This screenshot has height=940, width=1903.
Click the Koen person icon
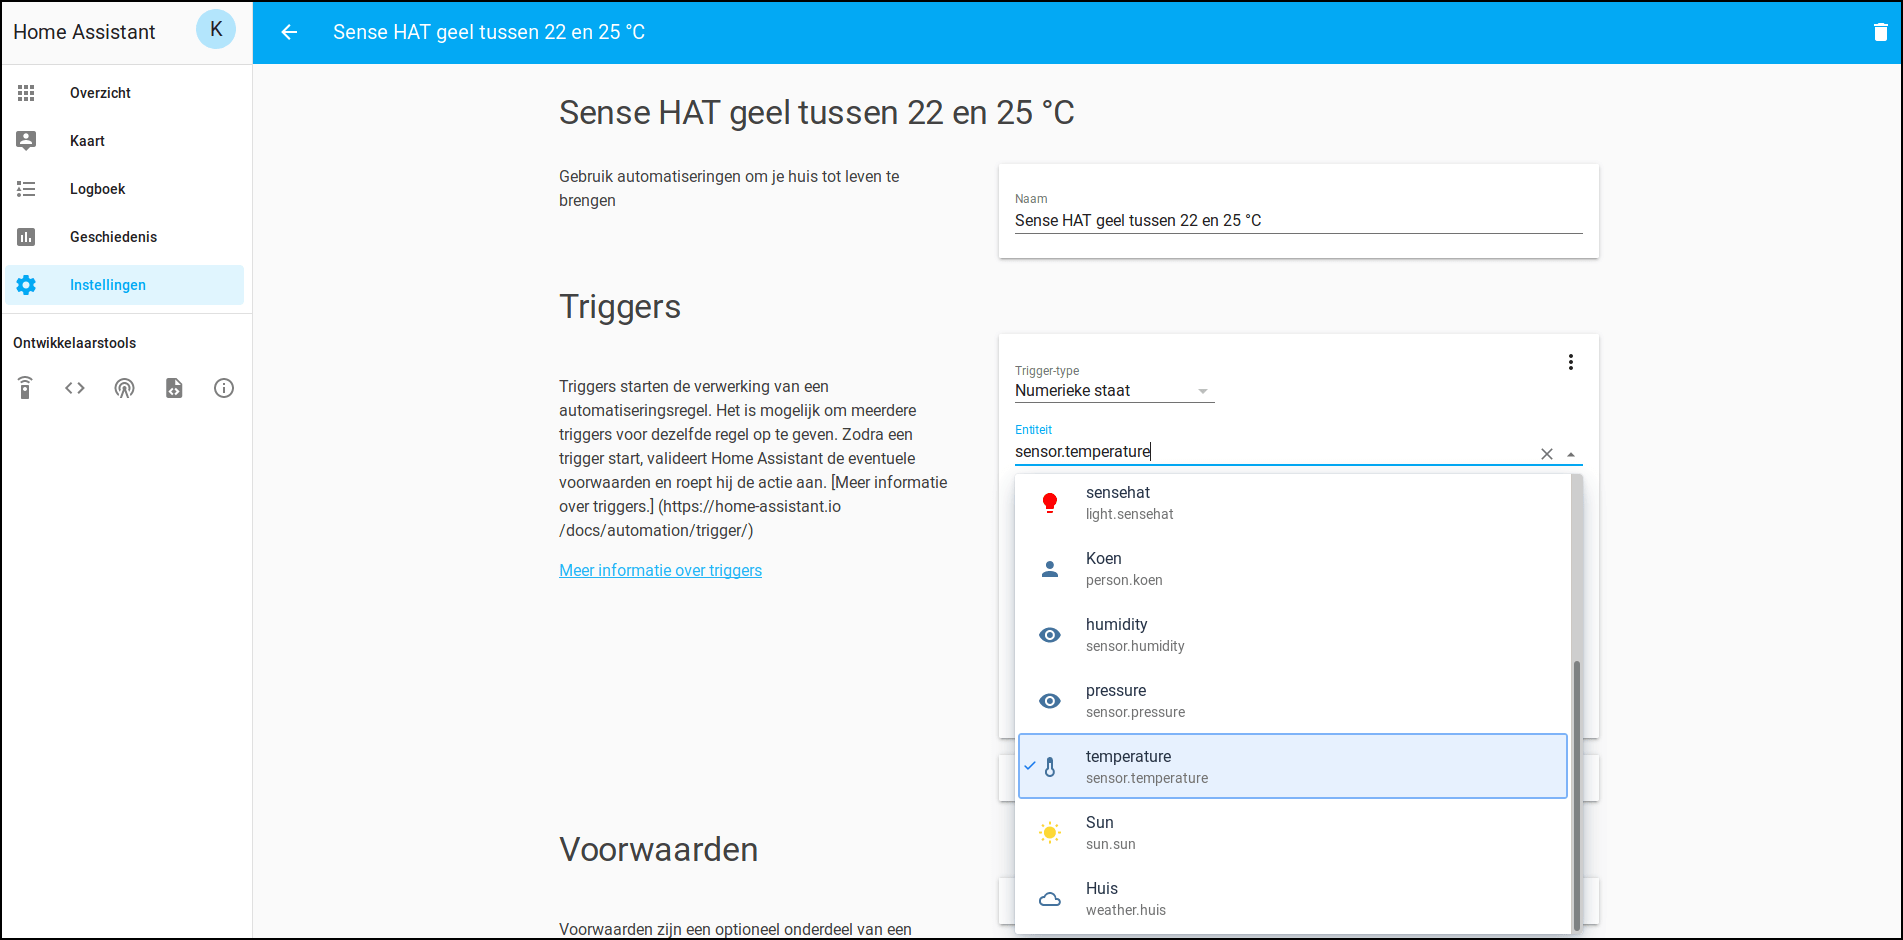(x=1049, y=569)
